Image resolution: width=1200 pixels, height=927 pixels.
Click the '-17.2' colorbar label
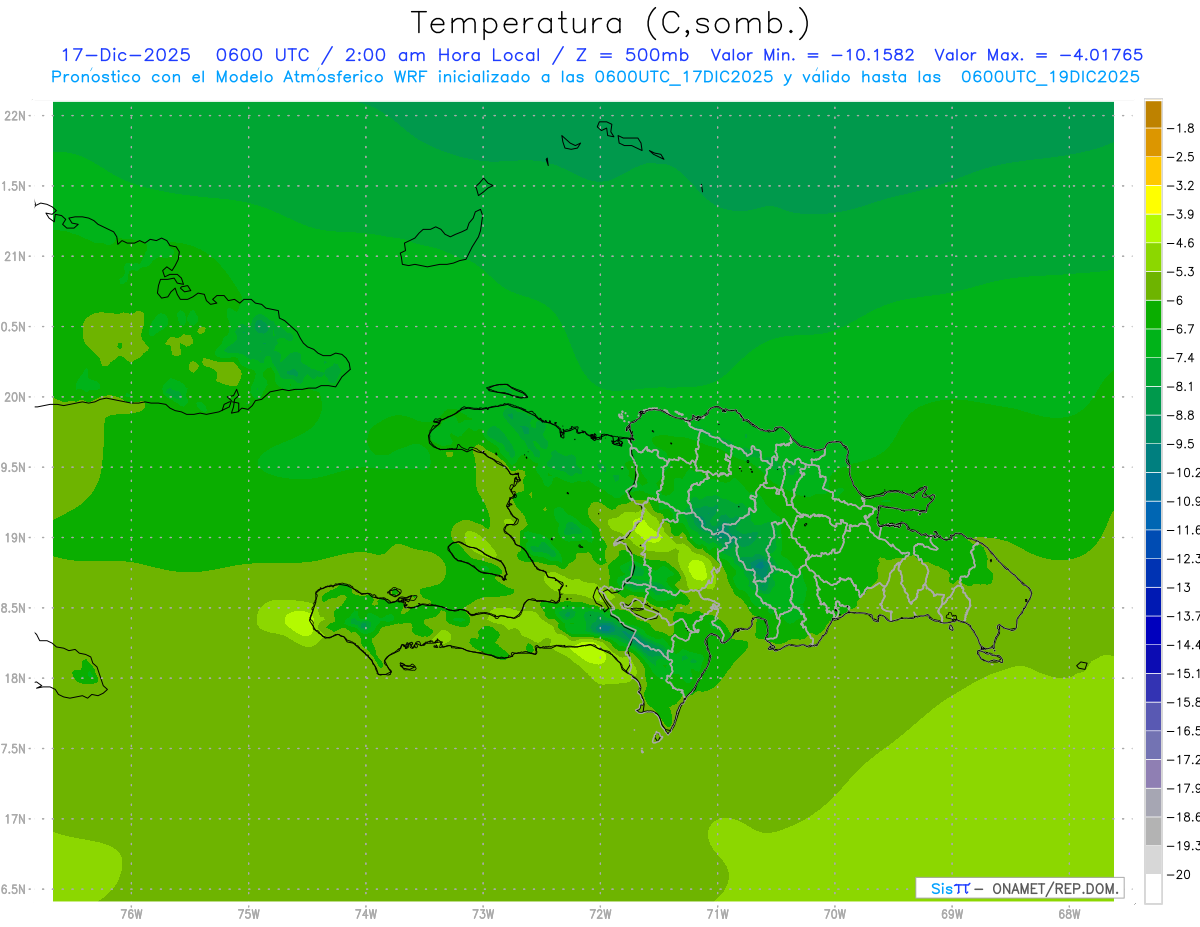pos(1184,760)
